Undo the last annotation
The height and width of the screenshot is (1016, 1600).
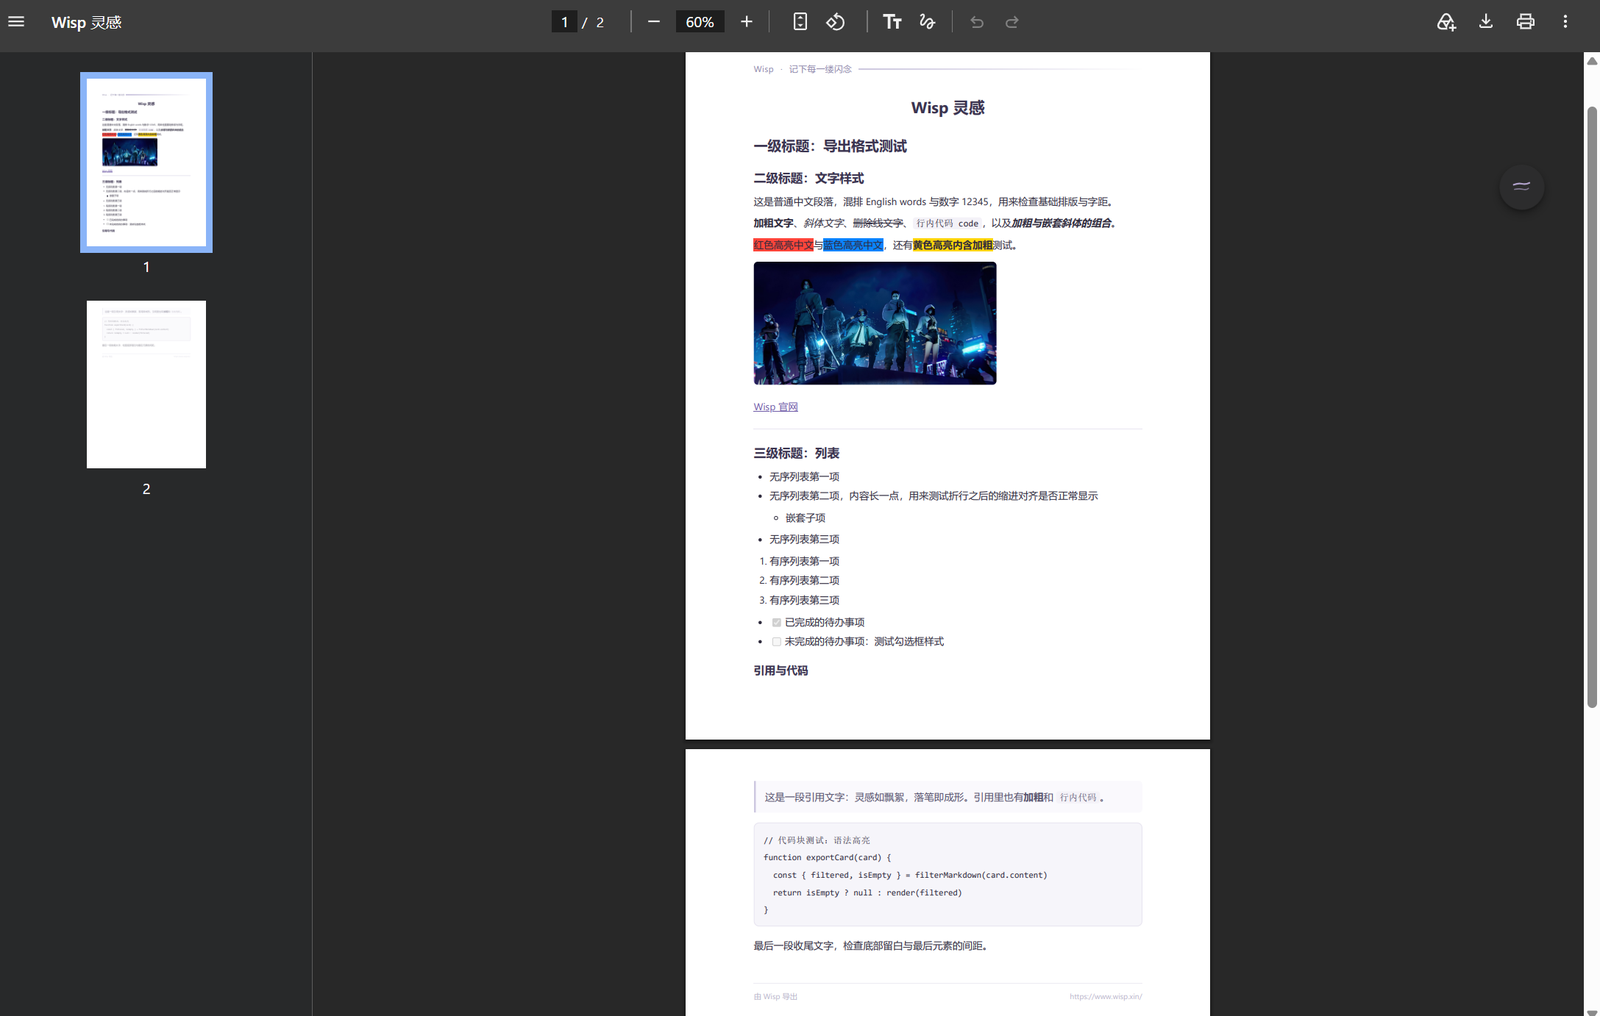(977, 21)
